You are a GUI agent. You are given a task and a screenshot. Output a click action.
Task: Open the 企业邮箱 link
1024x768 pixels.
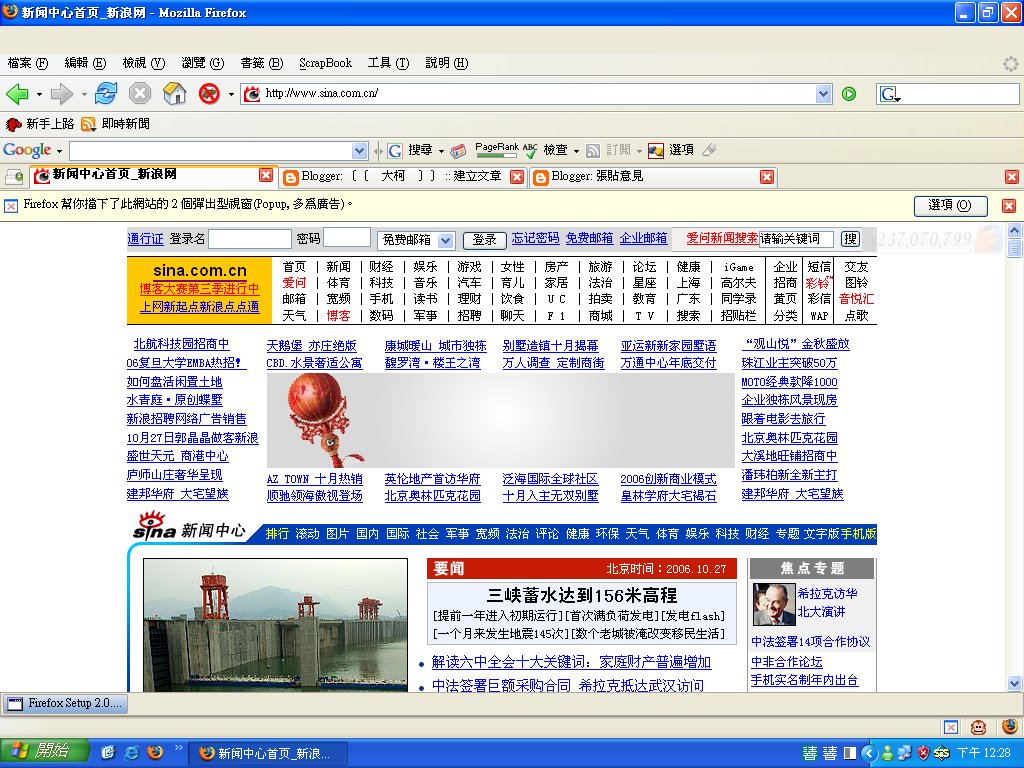[643, 238]
